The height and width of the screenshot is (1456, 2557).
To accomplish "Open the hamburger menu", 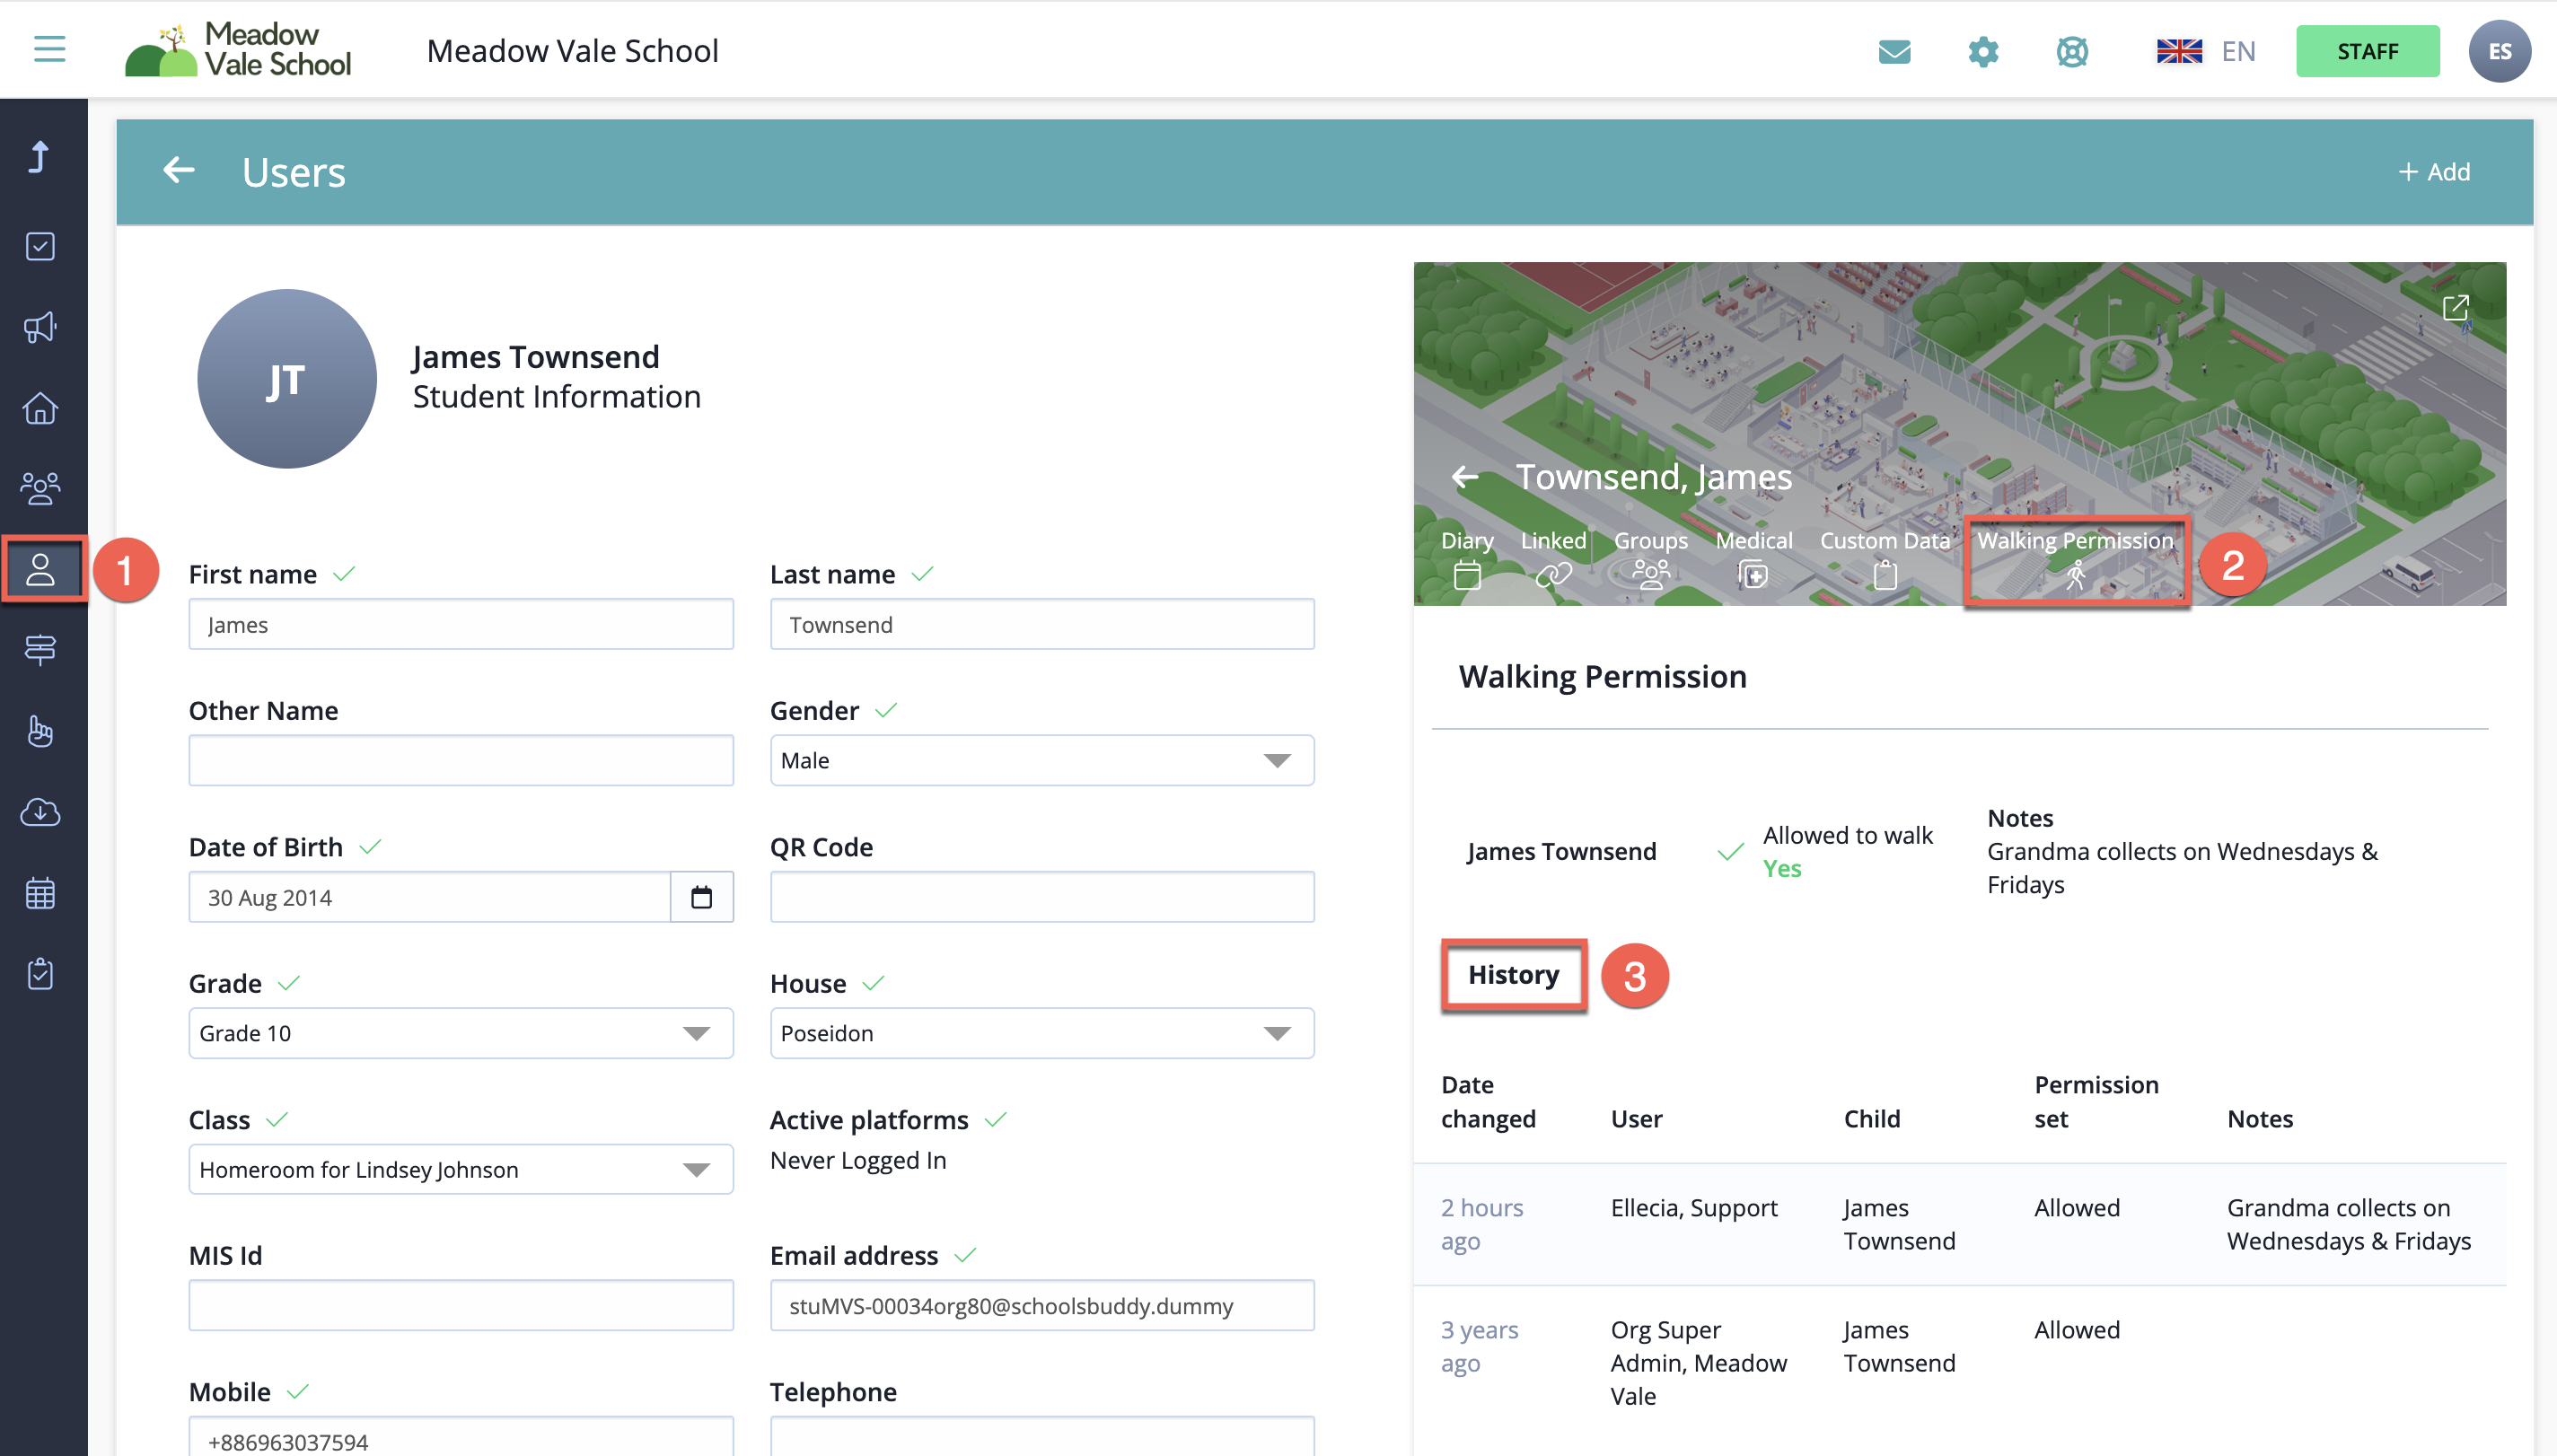I will [x=49, y=49].
